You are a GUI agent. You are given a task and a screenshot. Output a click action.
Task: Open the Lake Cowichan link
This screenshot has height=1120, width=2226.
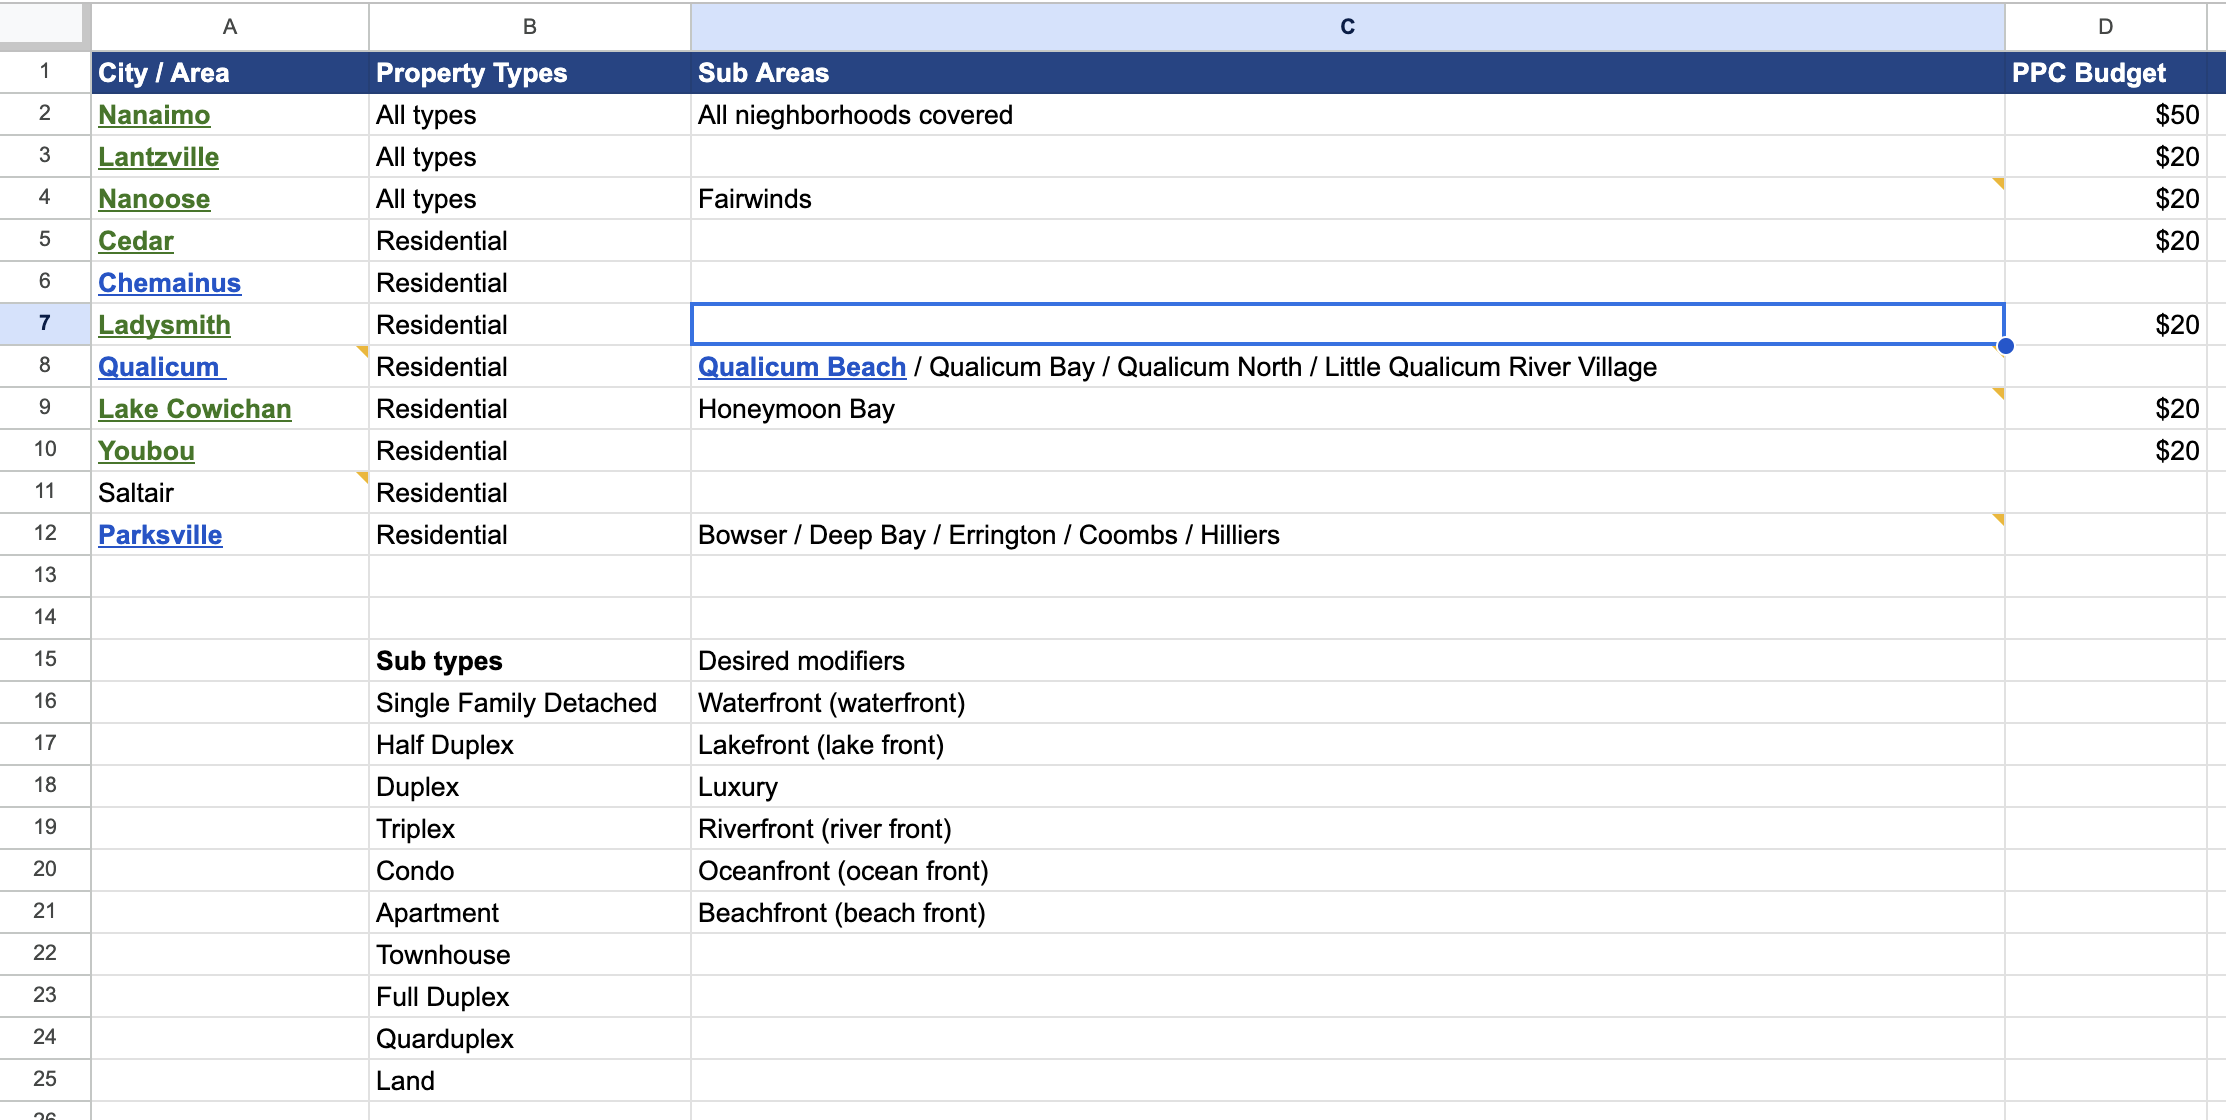coord(194,409)
